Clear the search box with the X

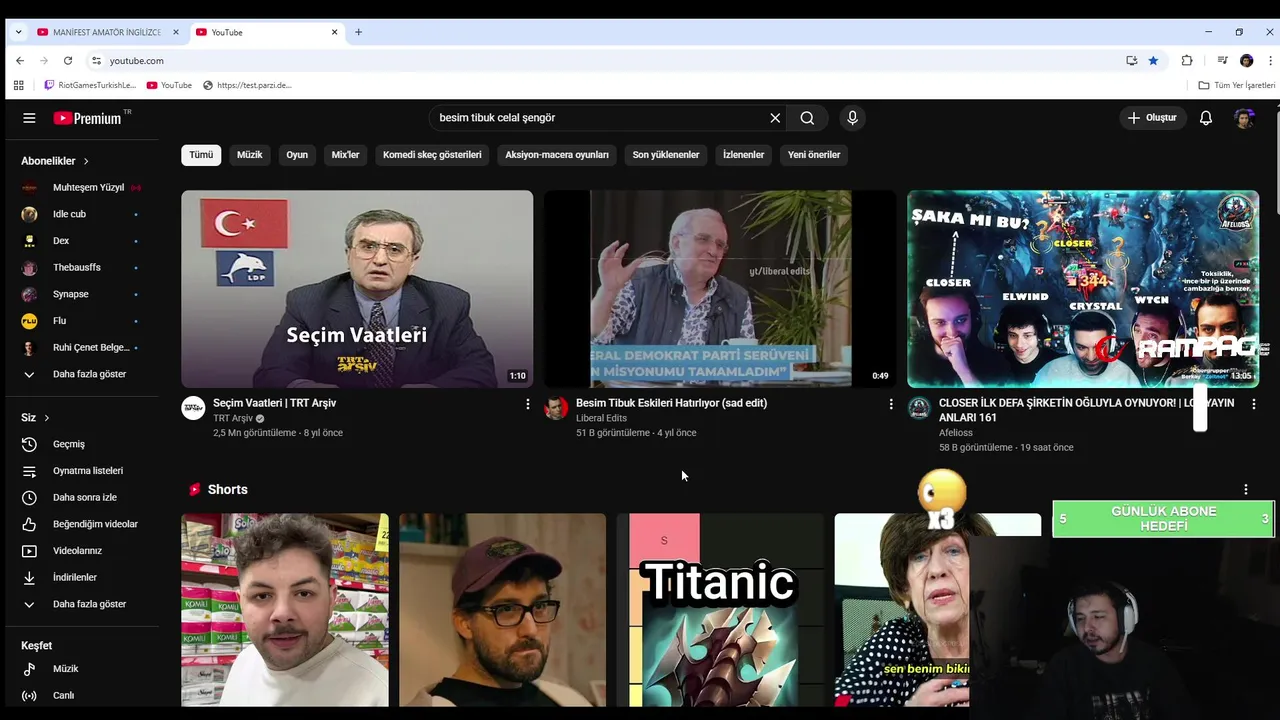(775, 118)
